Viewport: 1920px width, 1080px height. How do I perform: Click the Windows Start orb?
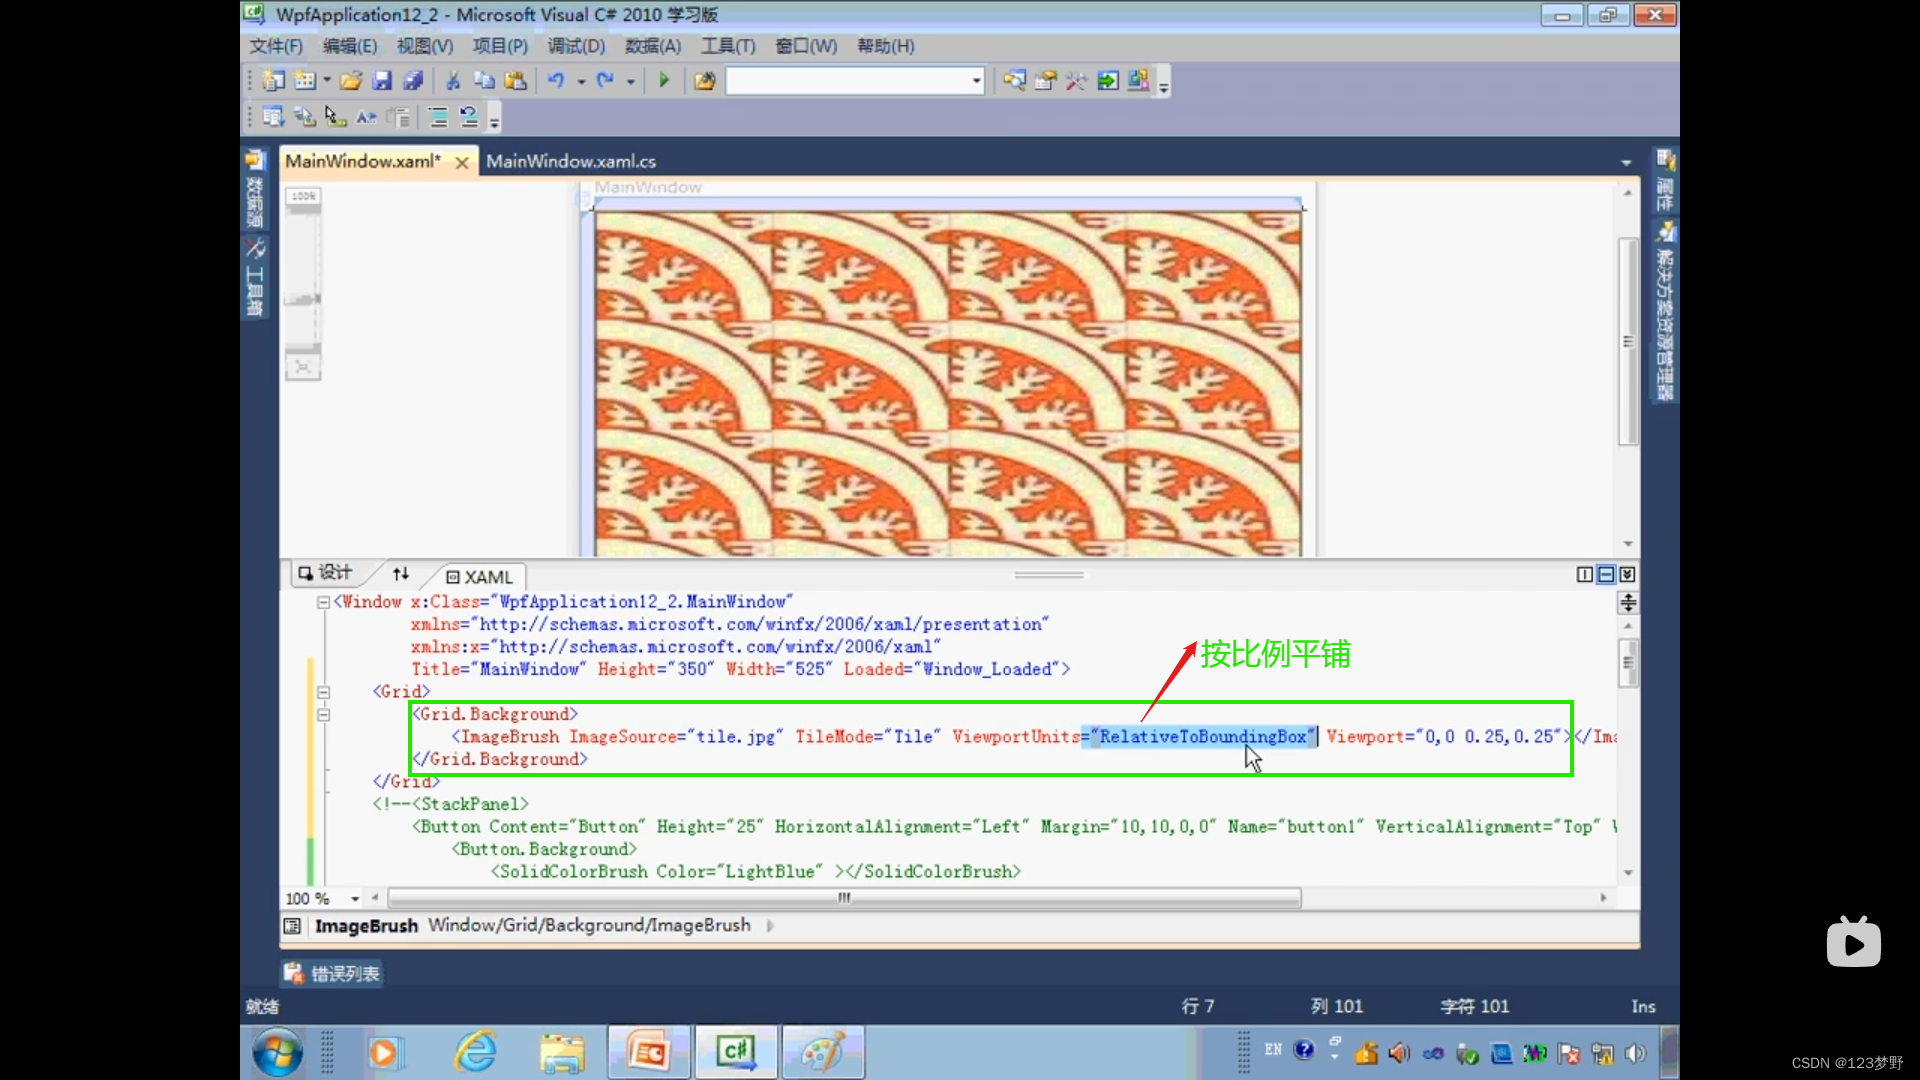tap(277, 1052)
